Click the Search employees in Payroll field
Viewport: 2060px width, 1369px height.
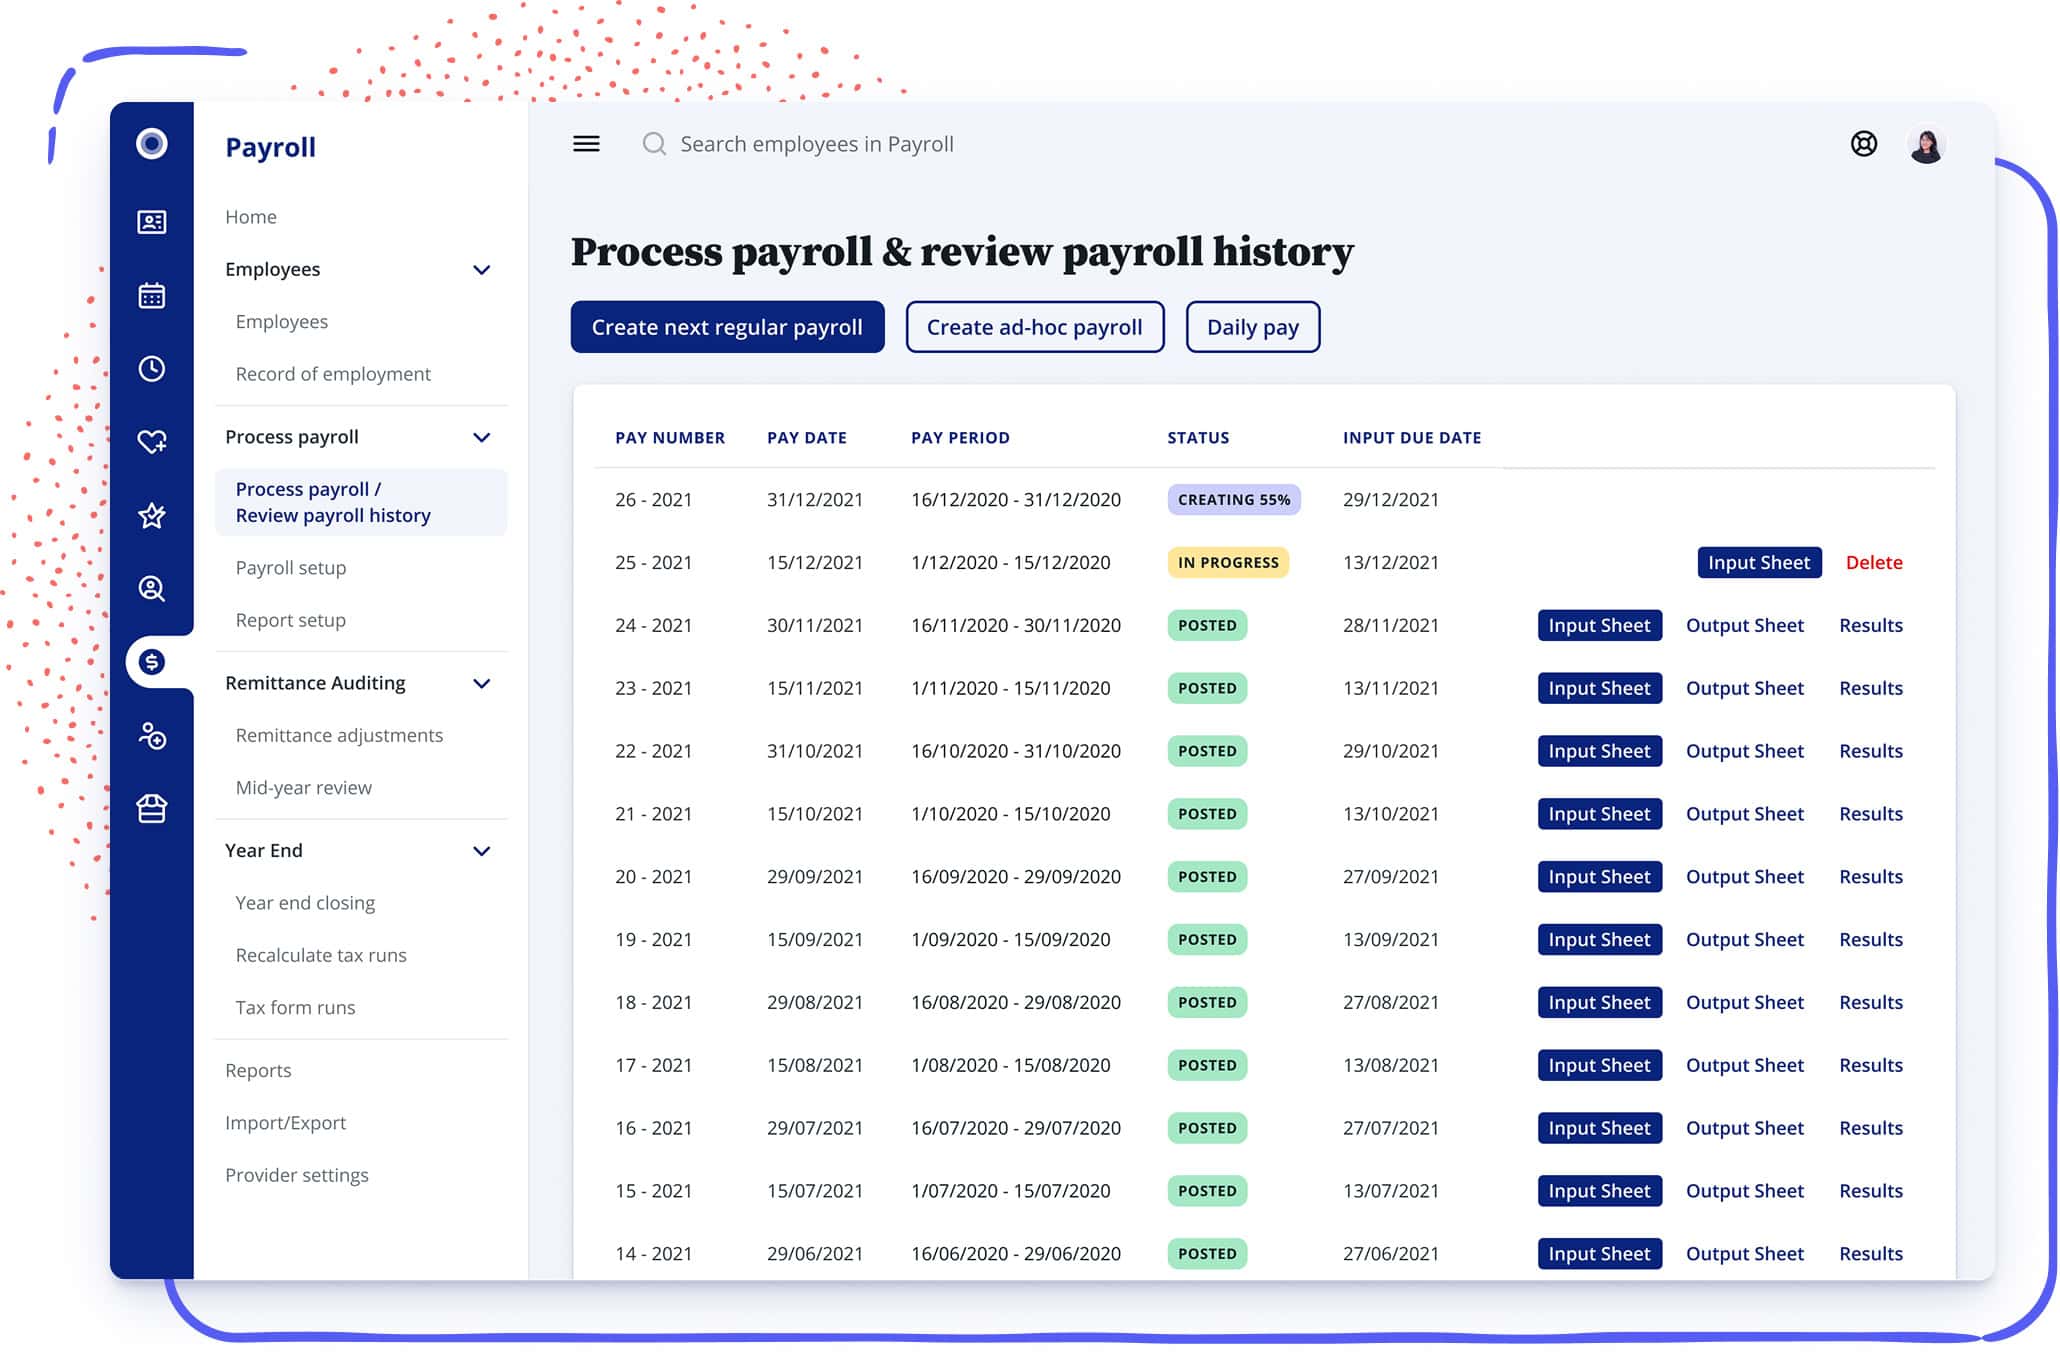(x=816, y=144)
